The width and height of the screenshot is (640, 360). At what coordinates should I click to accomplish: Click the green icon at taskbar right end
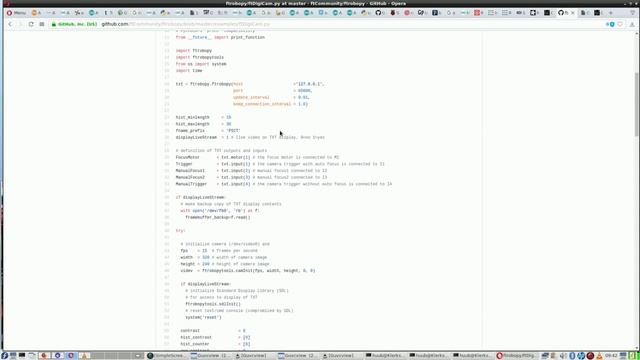pos(632,356)
